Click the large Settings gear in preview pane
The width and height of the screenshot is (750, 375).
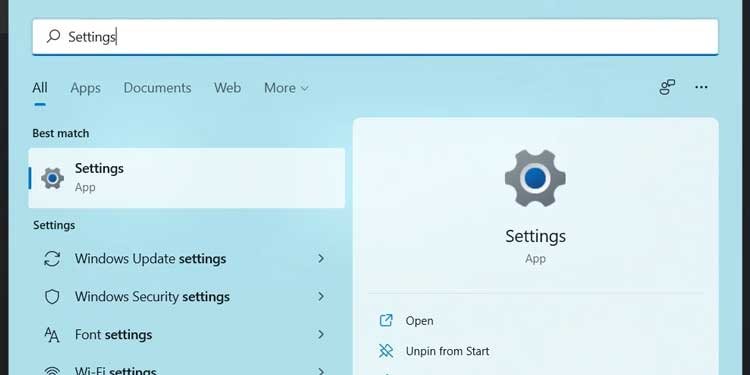coord(535,178)
